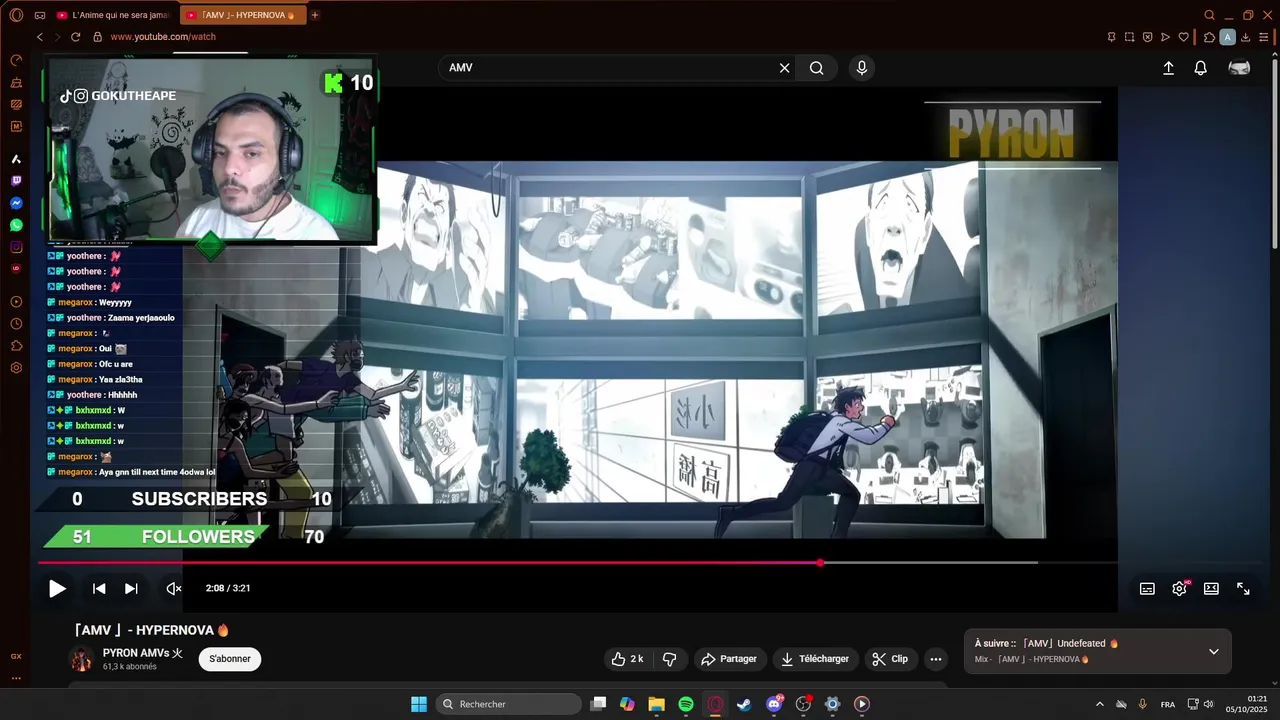Open the Opera player flow arrow icon
Screen dimensions: 1280x720
click(x=1165, y=37)
